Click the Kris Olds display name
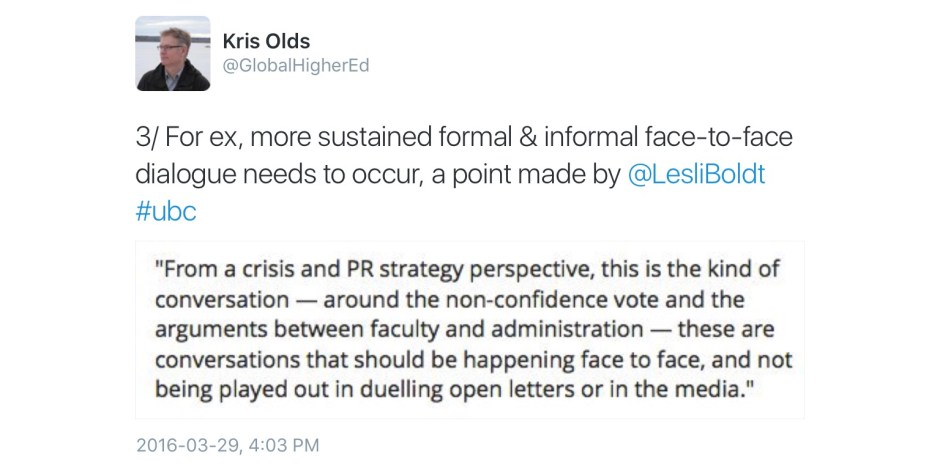This screenshot has height=468, width=940. click(x=265, y=41)
